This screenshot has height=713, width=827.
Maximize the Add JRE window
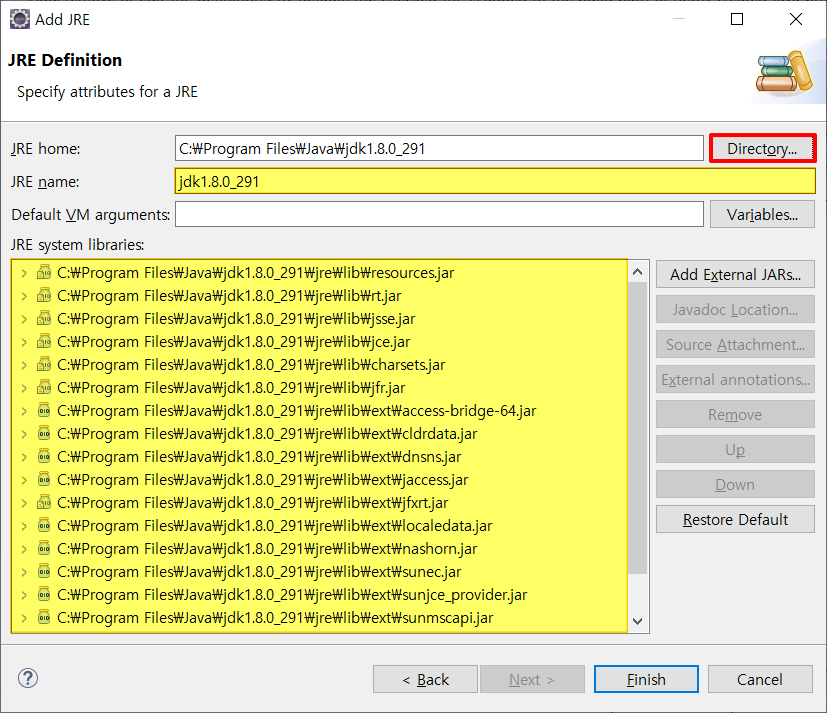click(x=737, y=19)
